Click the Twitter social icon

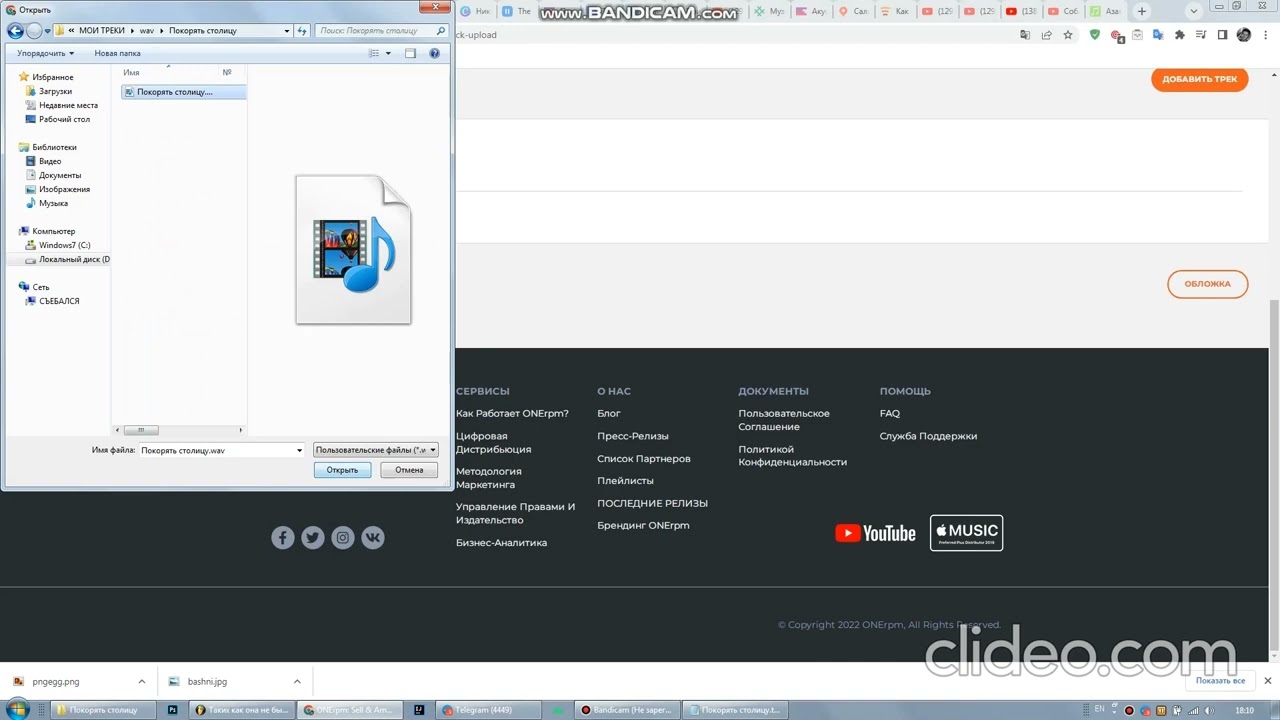(x=313, y=538)
